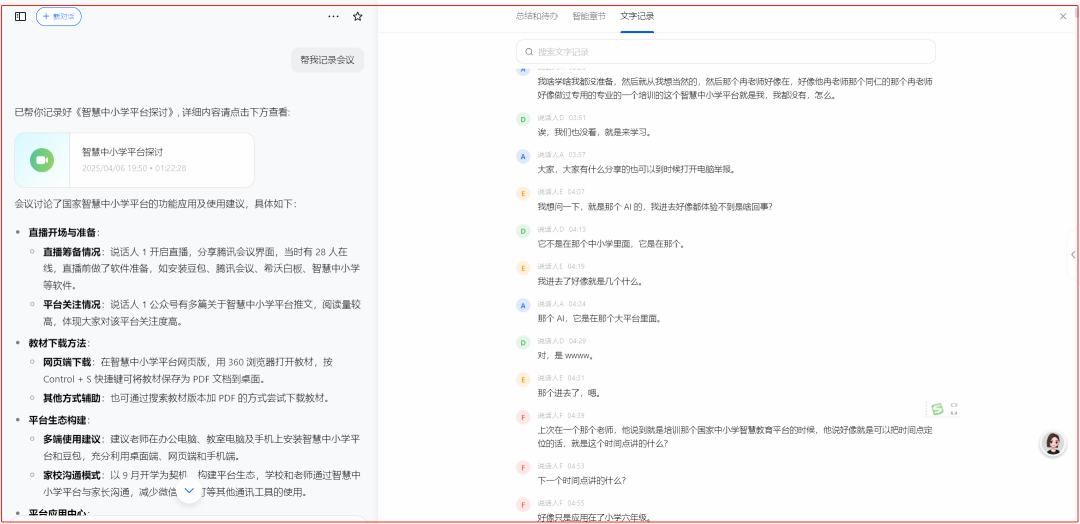Collapse the side panel via right-edge chevron
The height and width of the screenshot is (524, 1080).
[x=1073, y=255]
